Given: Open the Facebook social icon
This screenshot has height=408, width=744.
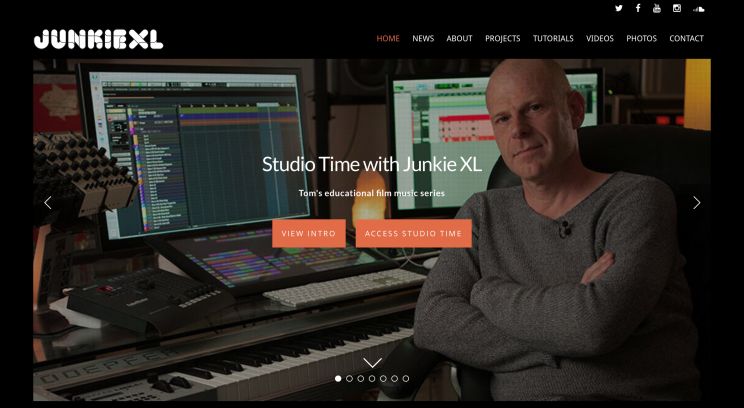Looking at the screenshot, I should pyautogui.click(x=638, y=8).
